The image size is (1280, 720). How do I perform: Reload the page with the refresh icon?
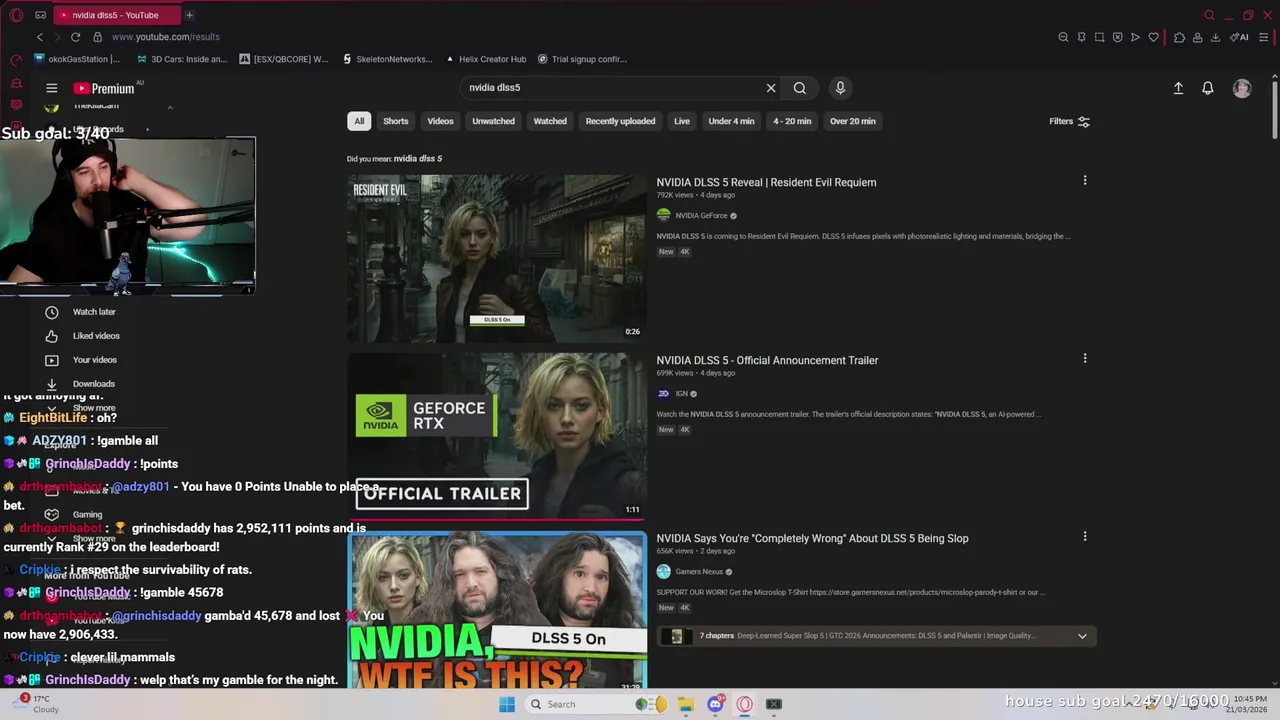point(75,37)
